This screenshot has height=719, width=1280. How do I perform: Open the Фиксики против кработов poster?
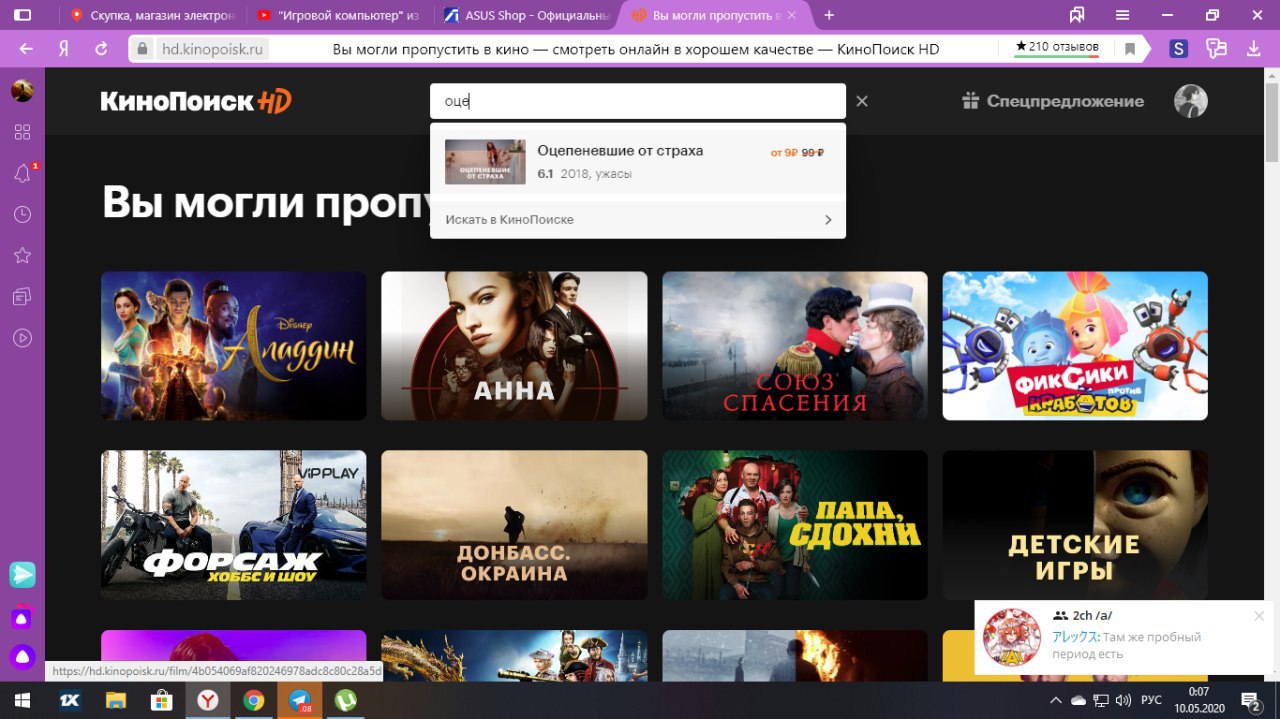1075,346
